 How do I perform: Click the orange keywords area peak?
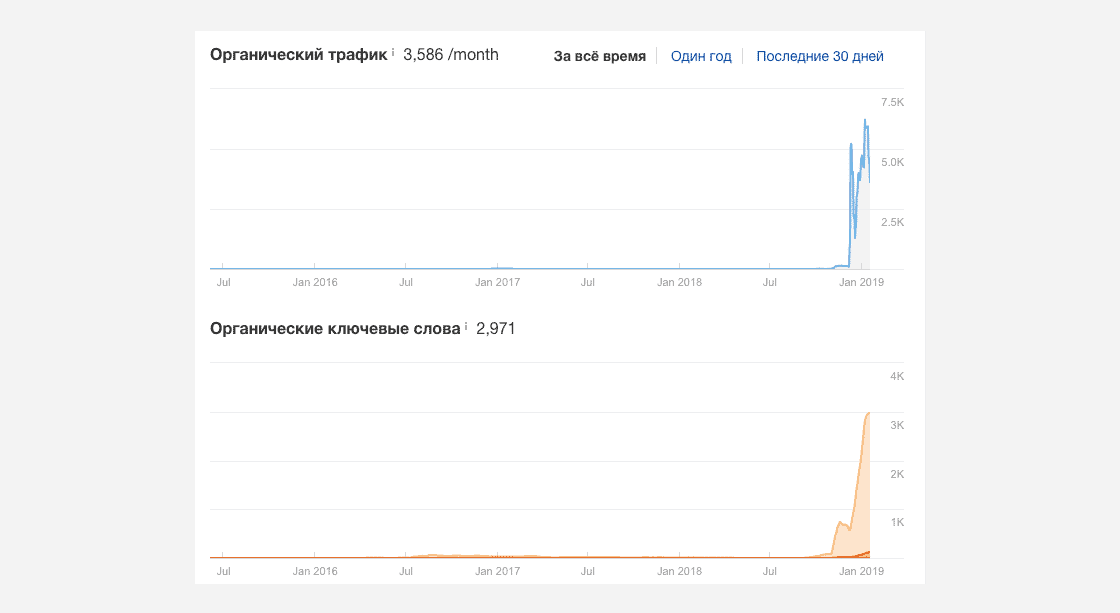[x=868, y=414]
